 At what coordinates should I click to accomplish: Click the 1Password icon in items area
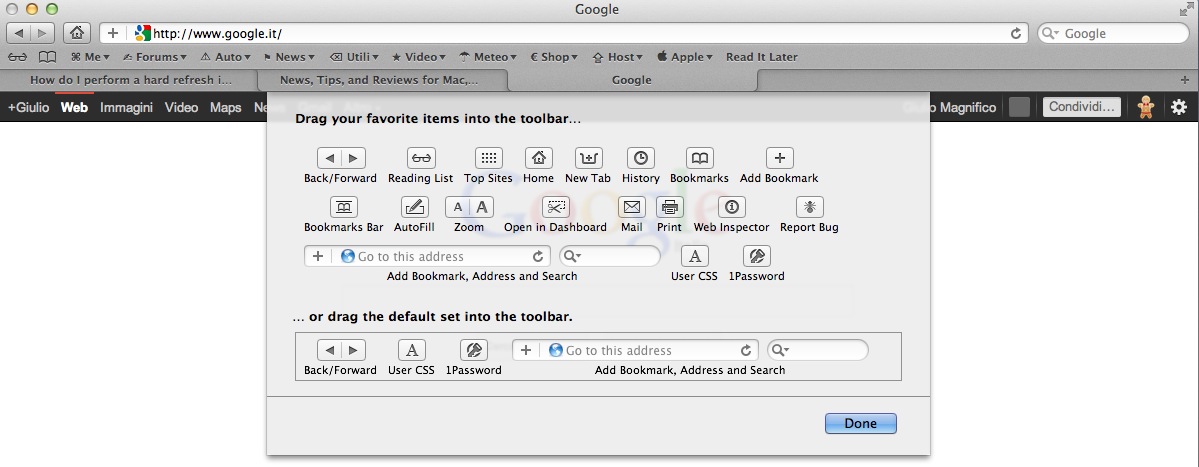[x=756, y=256]
